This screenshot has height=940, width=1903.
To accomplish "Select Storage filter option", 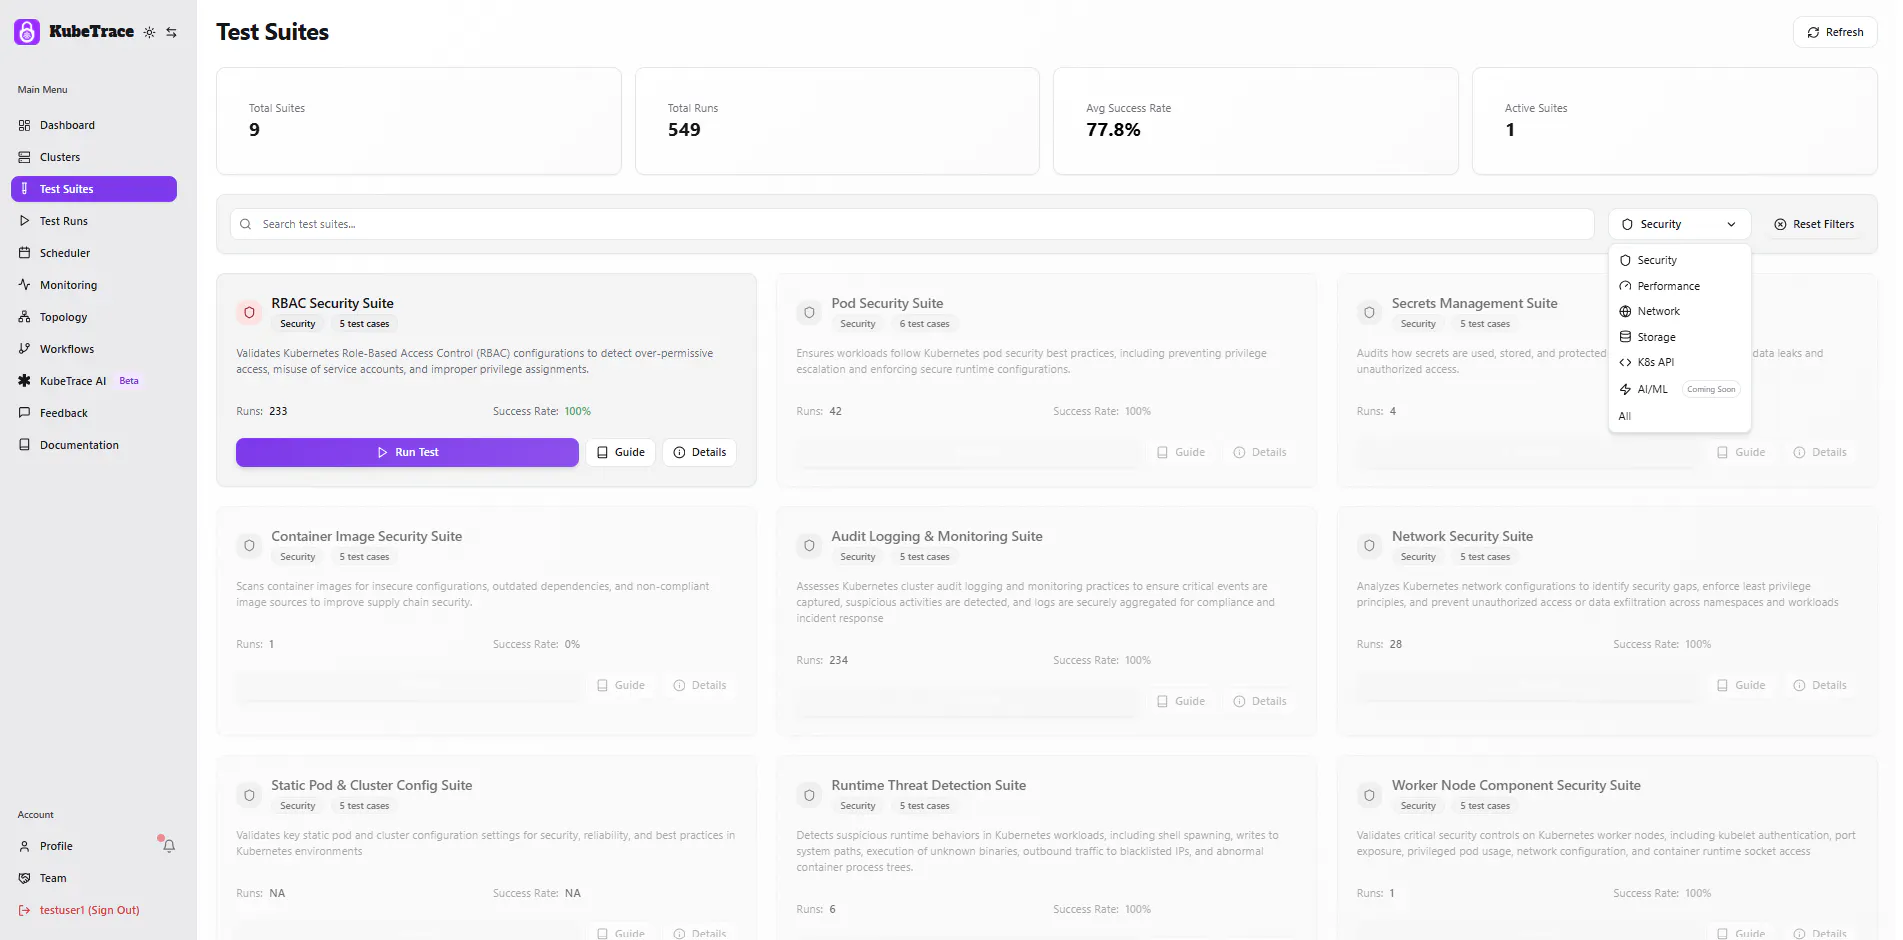I will tap(1679, 337).
